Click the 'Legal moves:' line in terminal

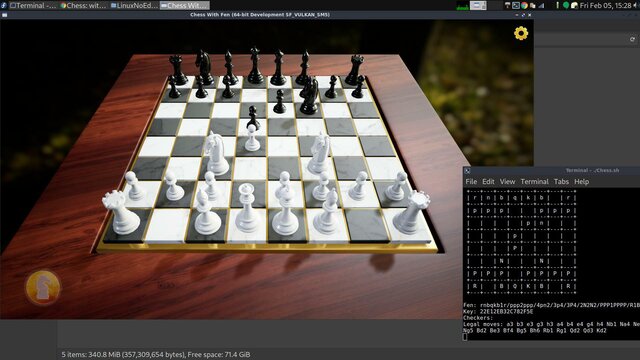pos(551,324)
